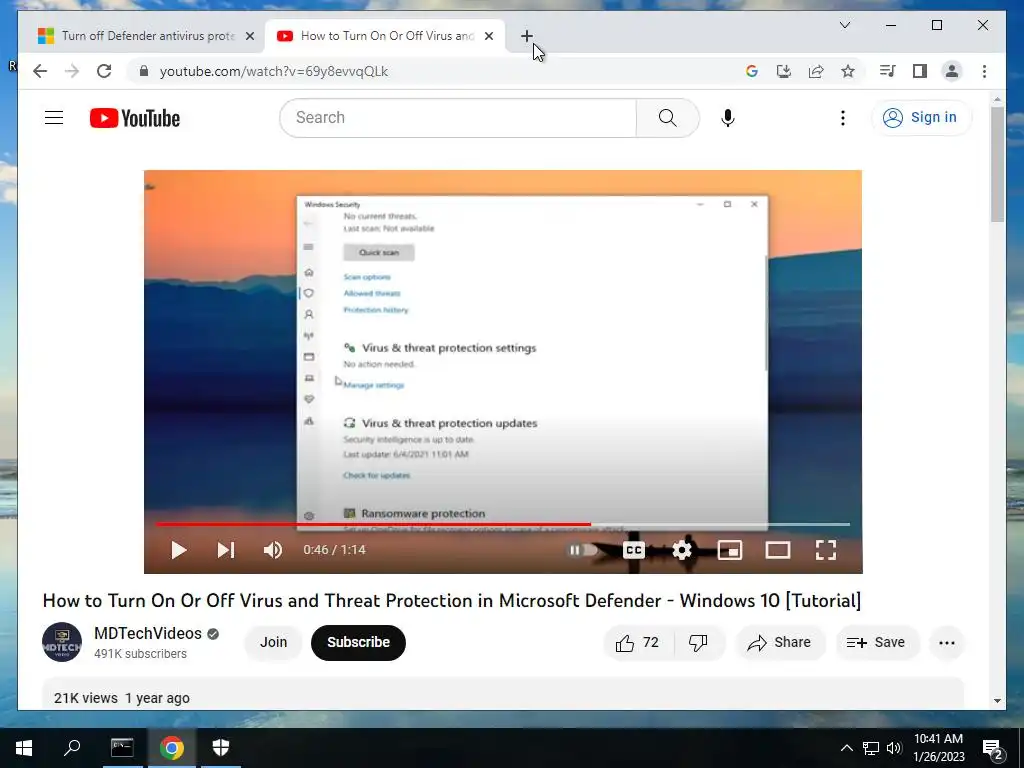The image size is (1024, 768).
Task: Reload the current page
Action: click(104, 71)
